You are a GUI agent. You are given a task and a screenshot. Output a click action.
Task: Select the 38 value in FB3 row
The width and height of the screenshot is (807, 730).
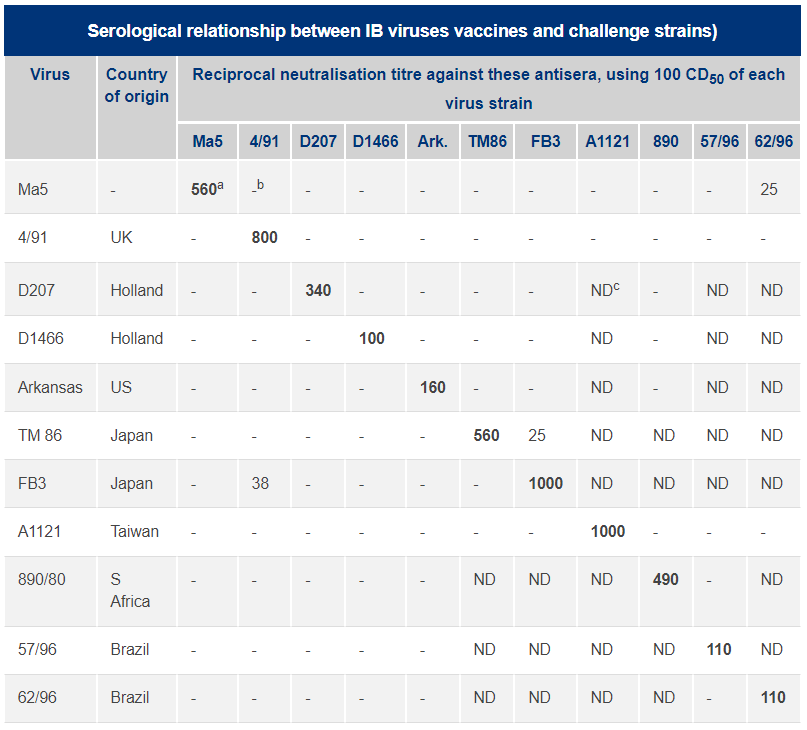(260, 483)
